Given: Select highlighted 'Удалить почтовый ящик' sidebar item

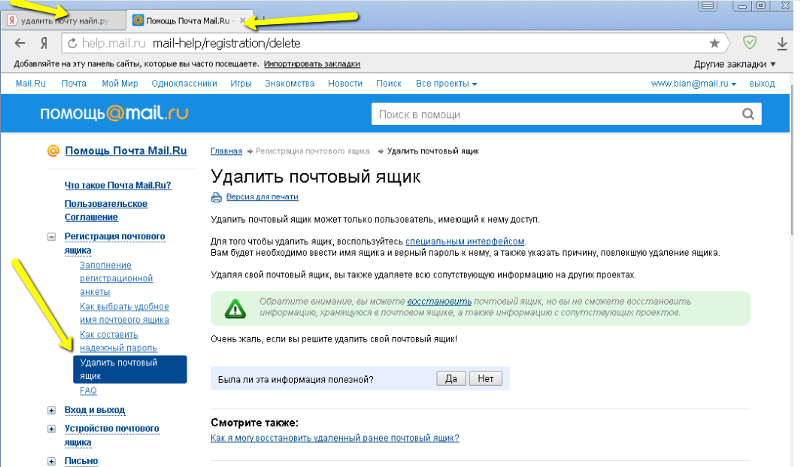Looking at the screenshot, I should (x=130, y=370).
